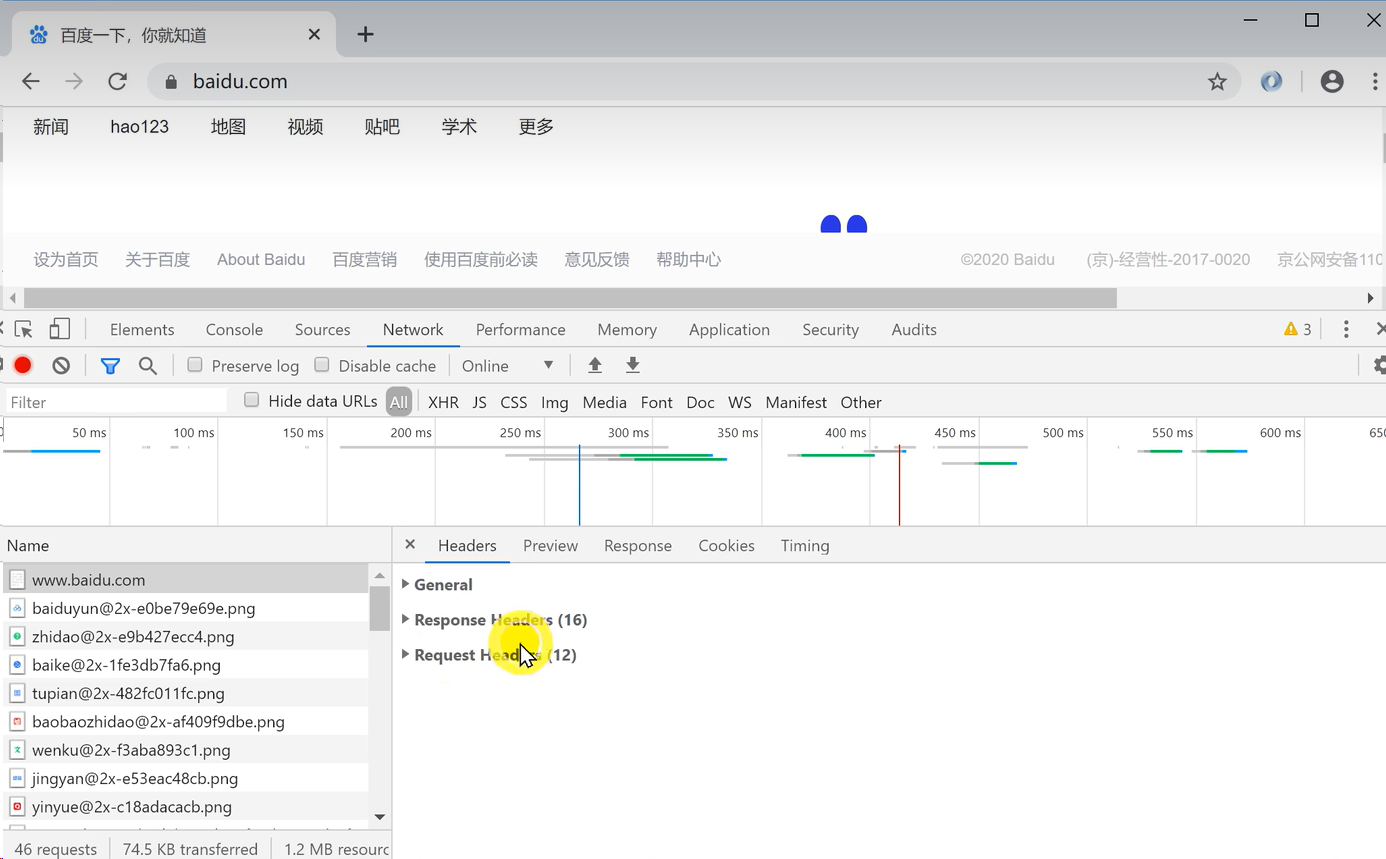This screenshot has height=859, width=1386.
Task: Show the Cookies tab of the request
Action: 726,545
